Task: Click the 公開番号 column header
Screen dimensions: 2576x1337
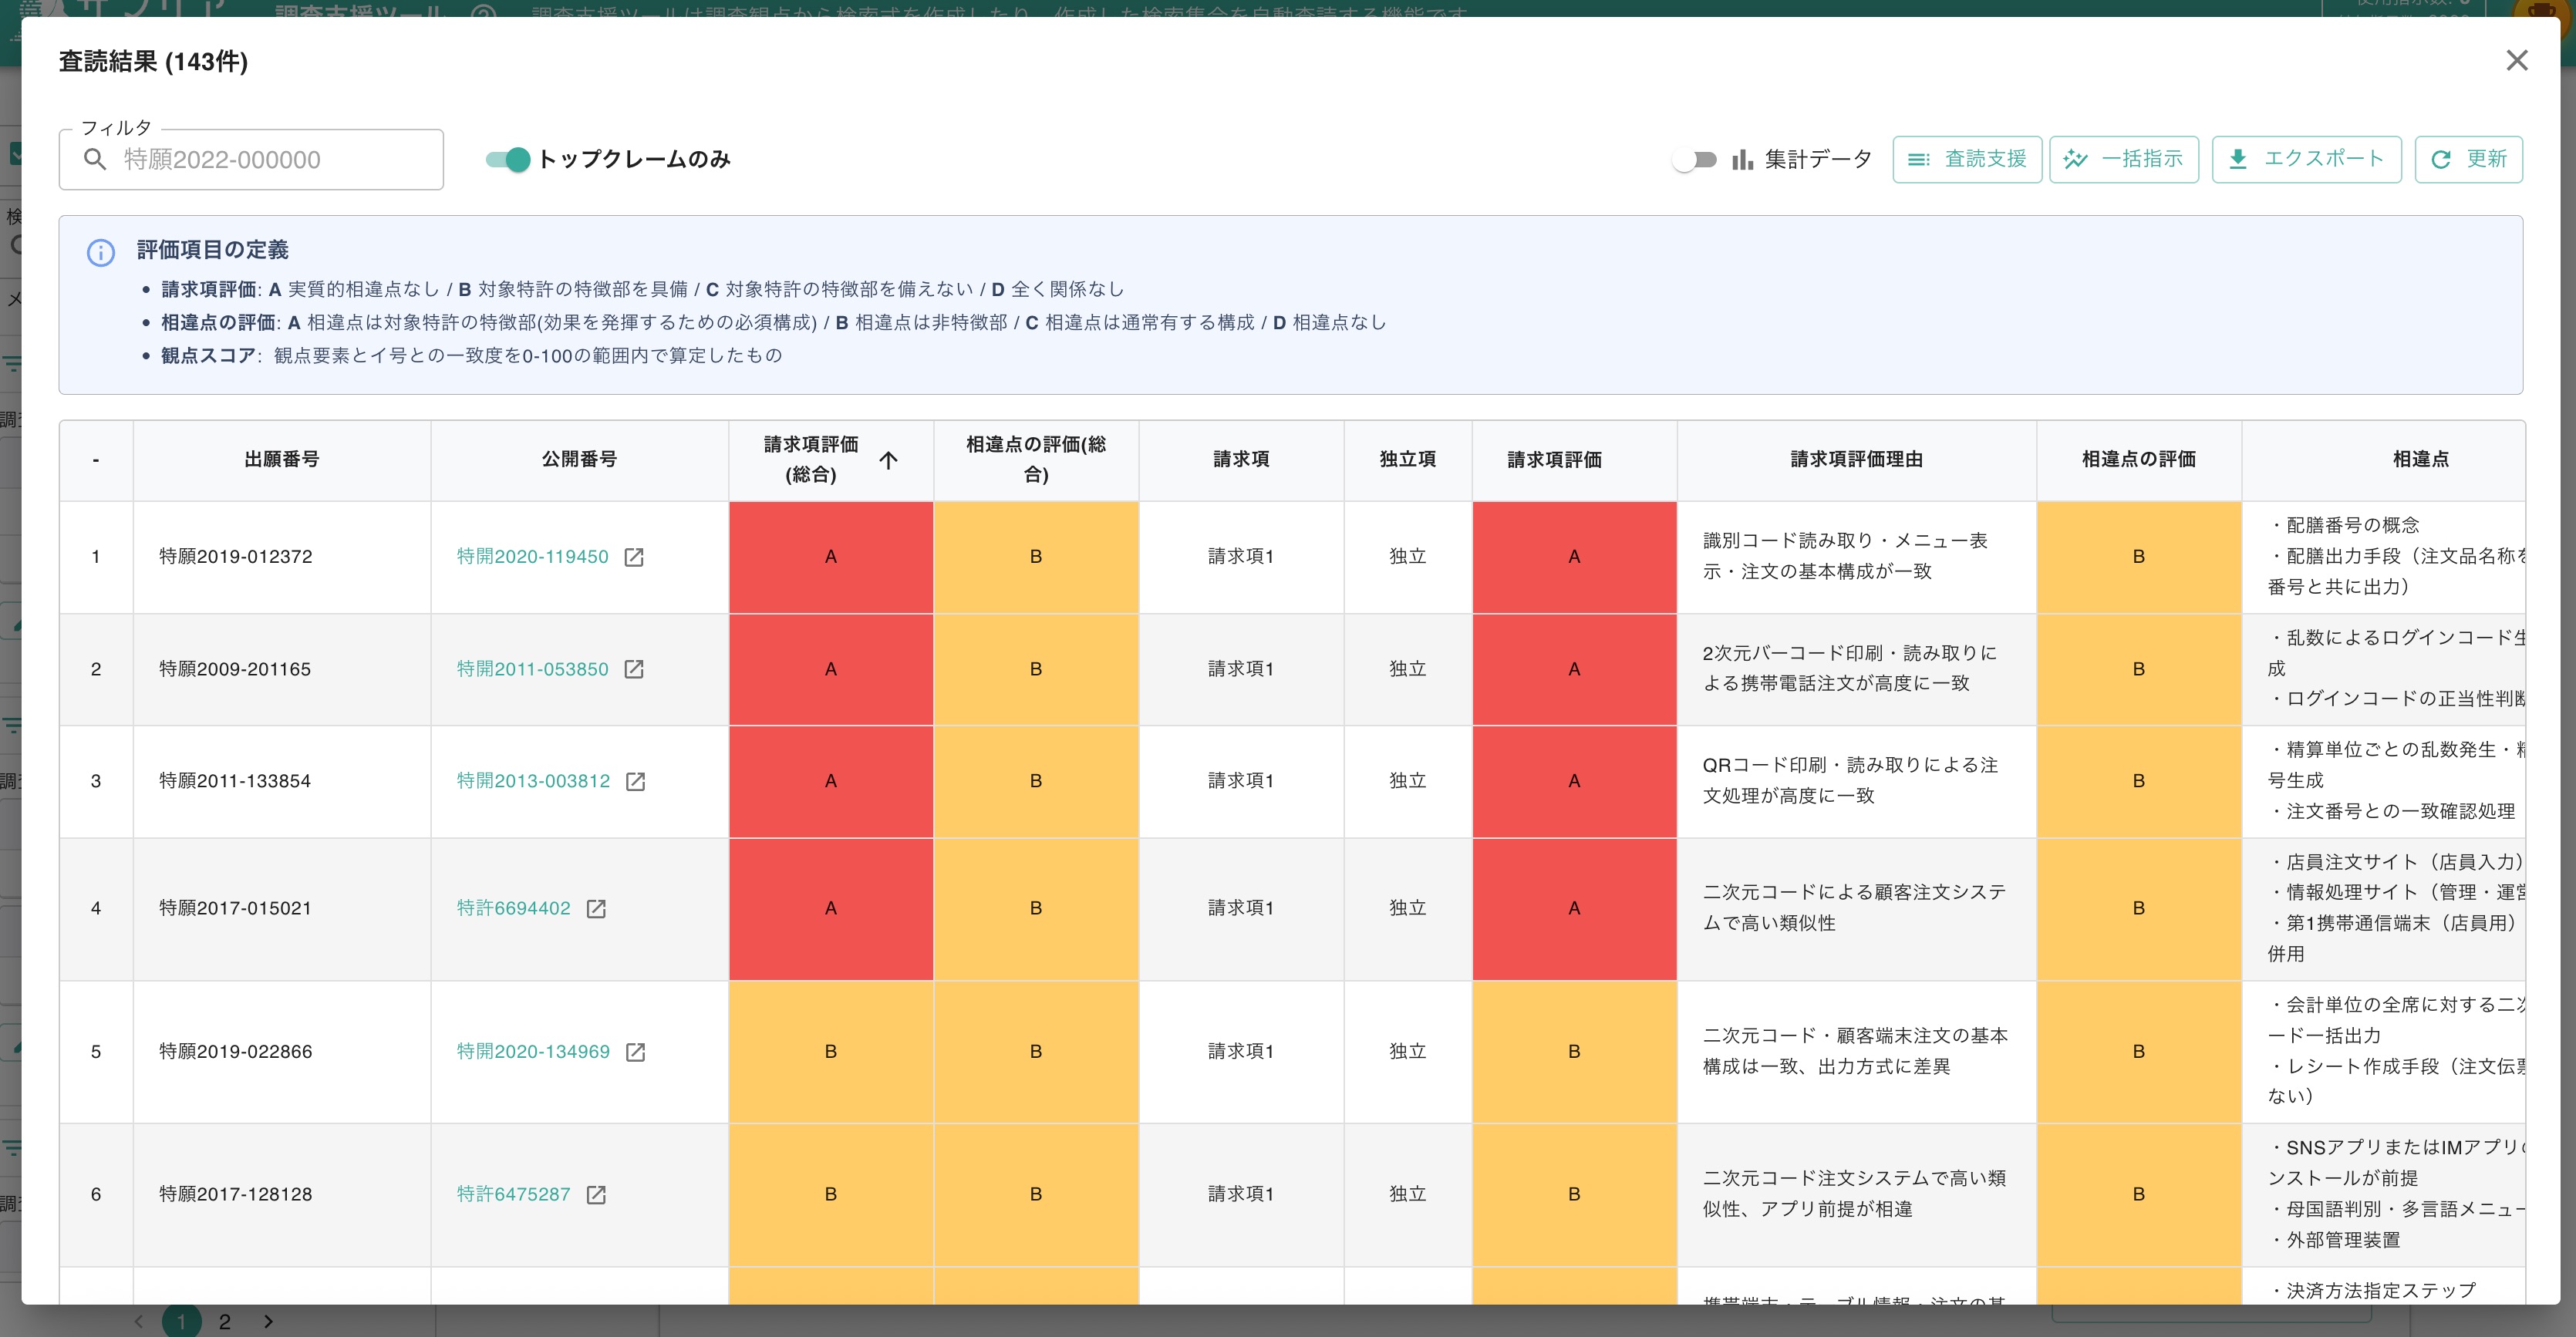Action: click(579, 459)
